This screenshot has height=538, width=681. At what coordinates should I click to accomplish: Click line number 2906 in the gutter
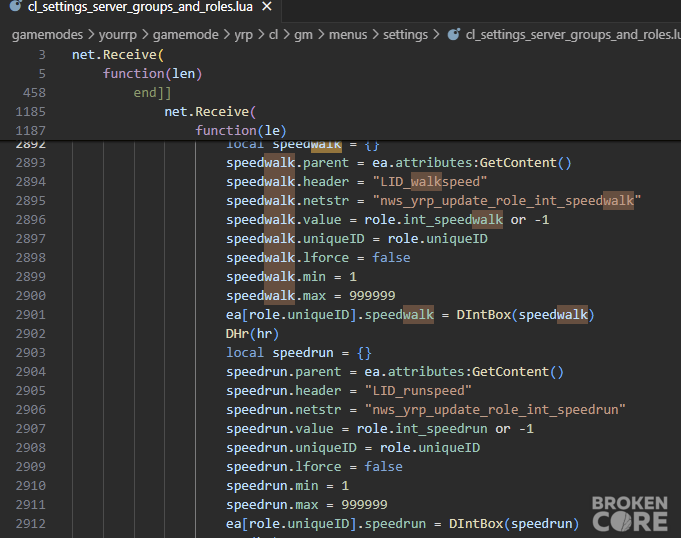[31, 410]
